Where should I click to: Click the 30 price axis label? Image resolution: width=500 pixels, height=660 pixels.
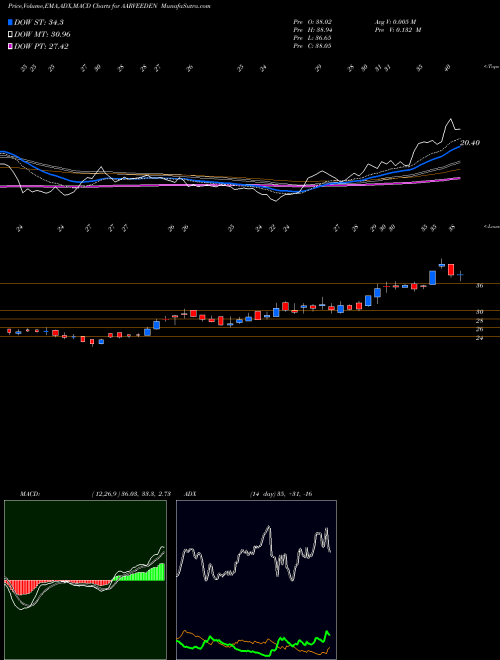point(479,312)
